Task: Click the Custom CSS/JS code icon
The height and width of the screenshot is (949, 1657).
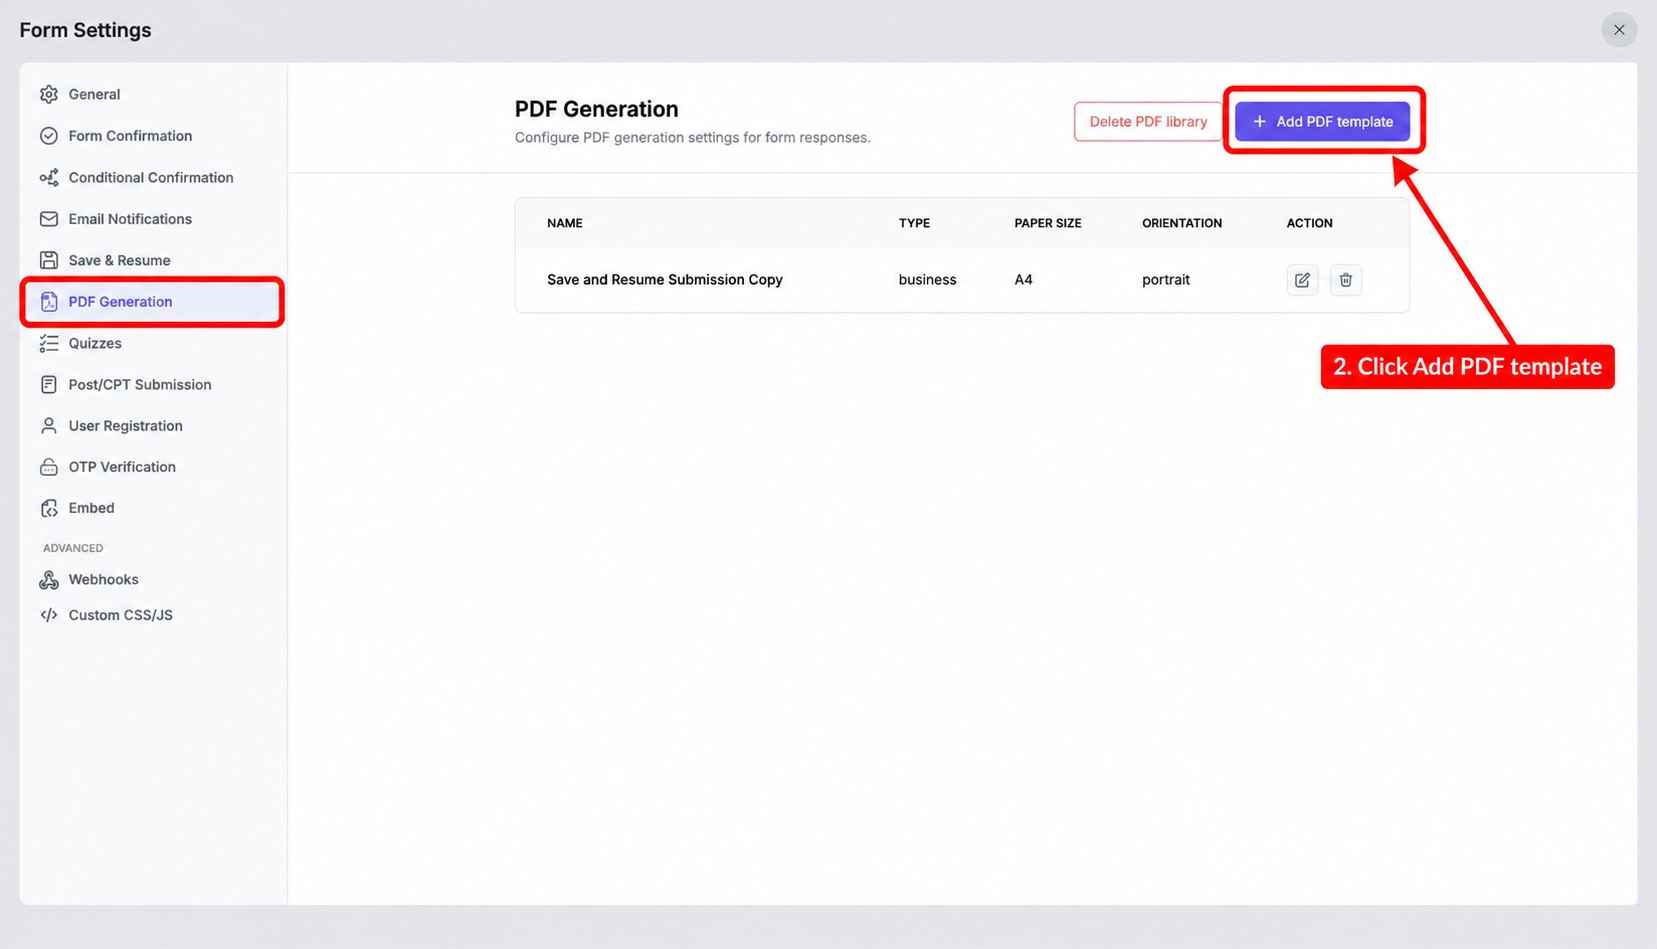Action: click(x=49, y=615)
